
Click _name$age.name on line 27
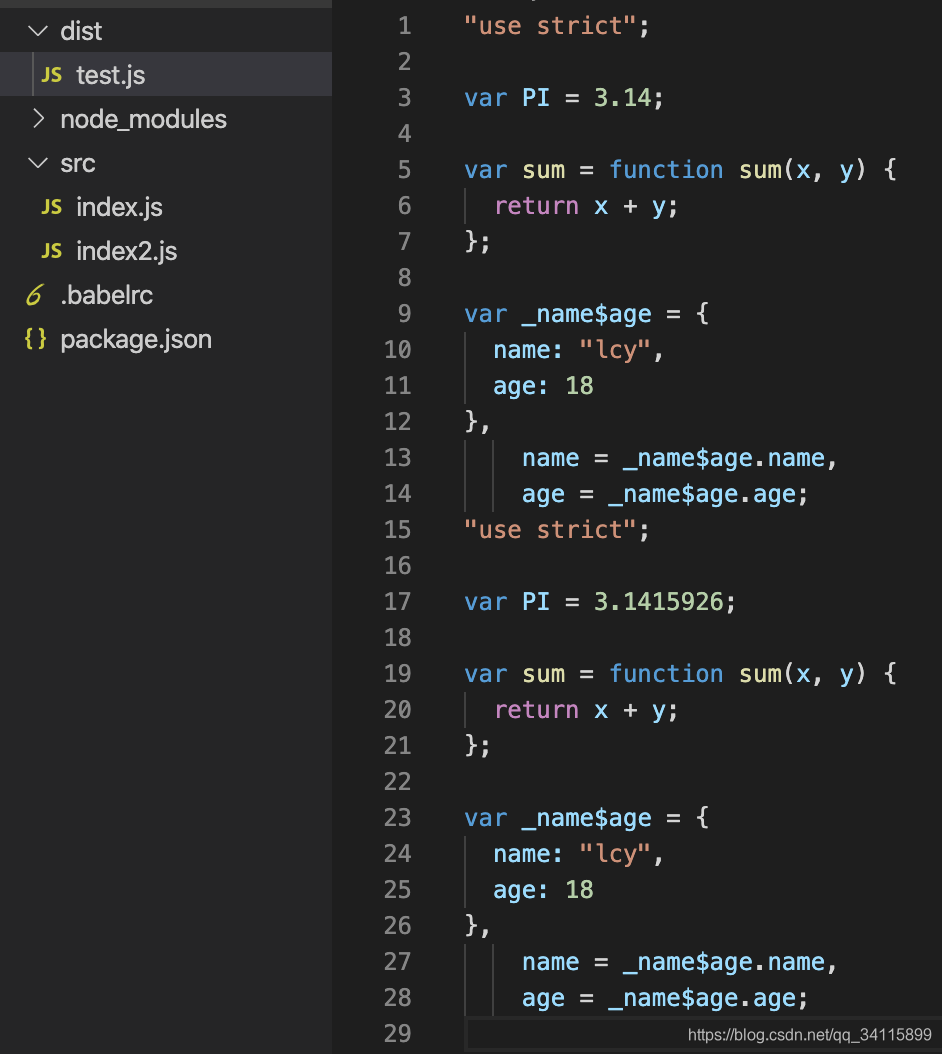pyautogui.click(x=724, y=962)
